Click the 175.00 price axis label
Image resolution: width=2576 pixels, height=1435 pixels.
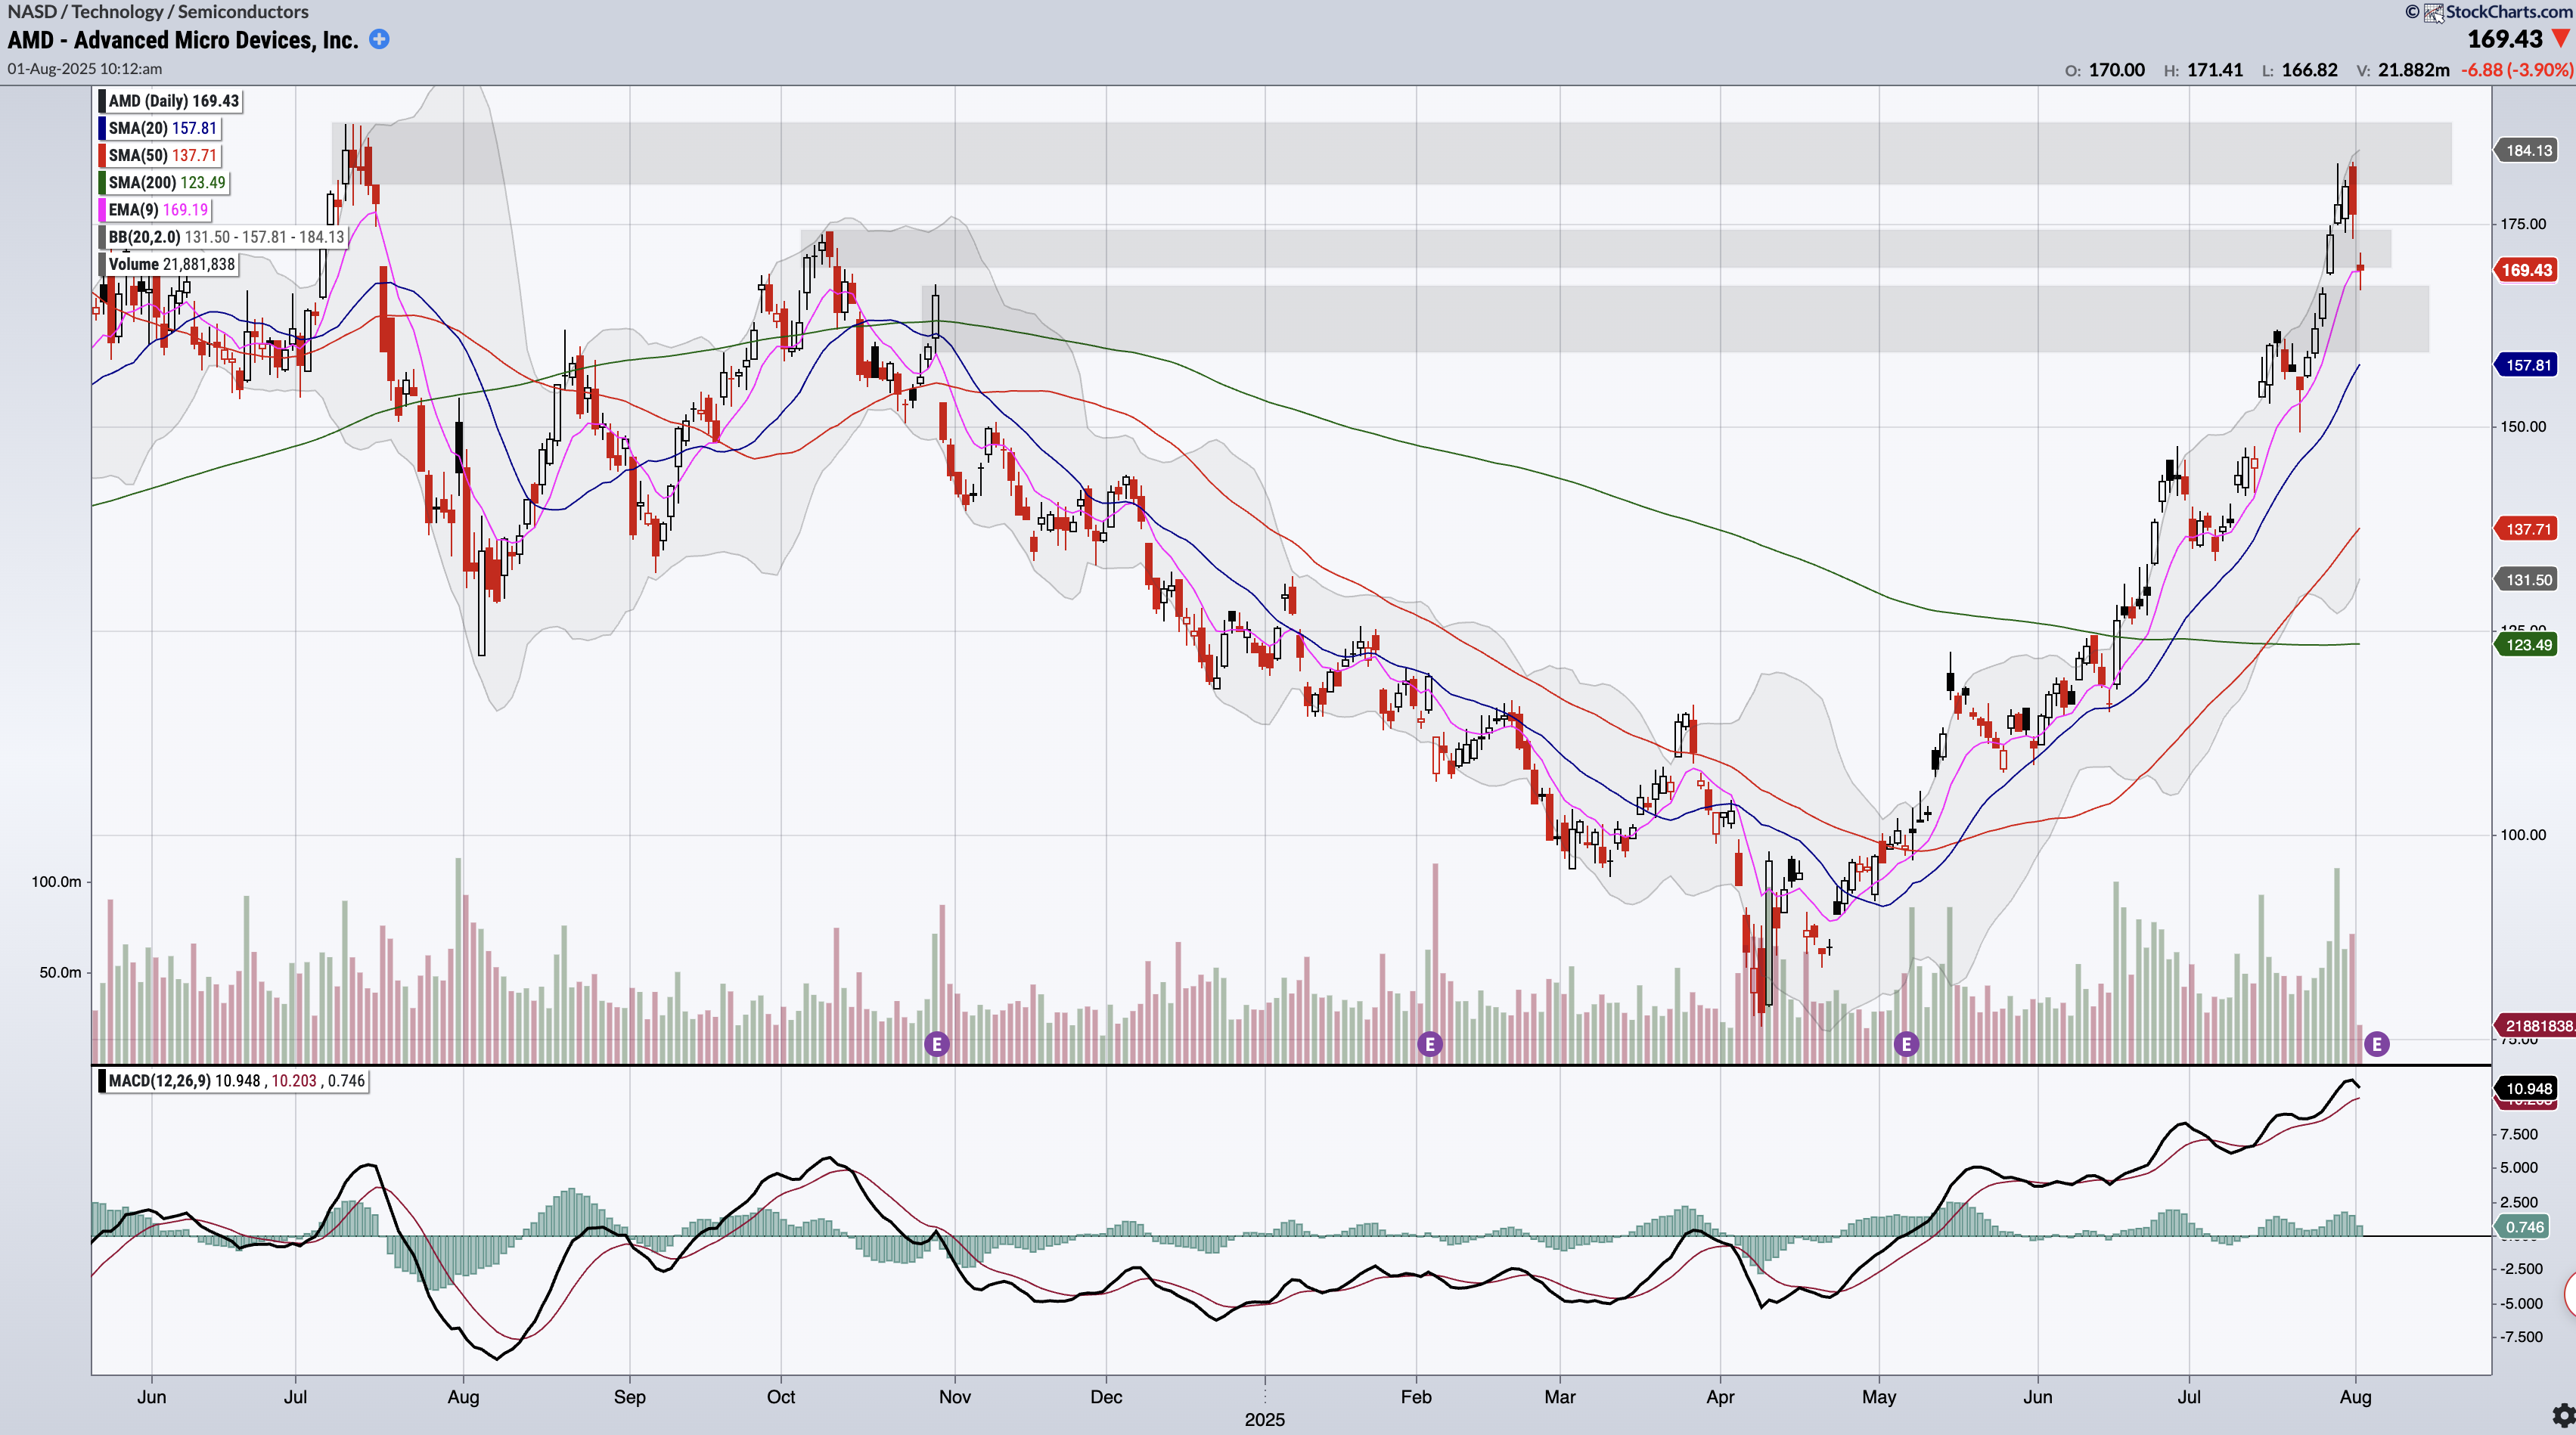click(2523, 224)
